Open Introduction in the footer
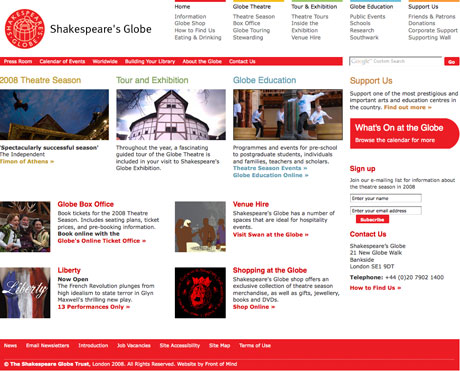460x371 pixels. point(93,345)
